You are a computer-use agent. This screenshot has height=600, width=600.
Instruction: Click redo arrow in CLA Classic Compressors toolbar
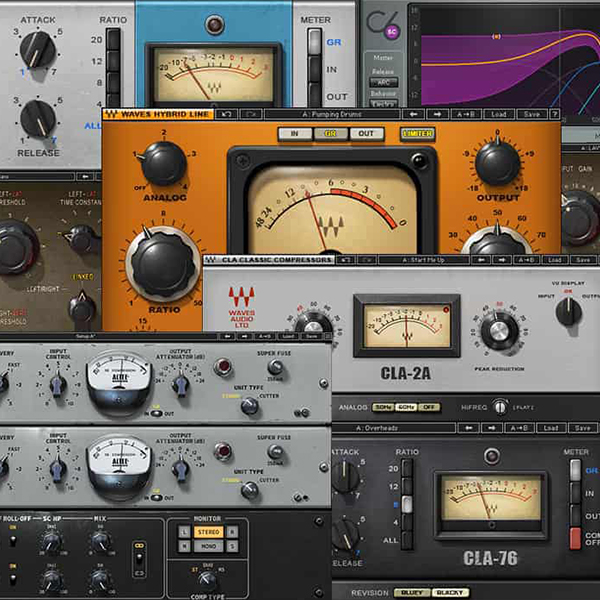pyautogui.click(x=366, y=260)
